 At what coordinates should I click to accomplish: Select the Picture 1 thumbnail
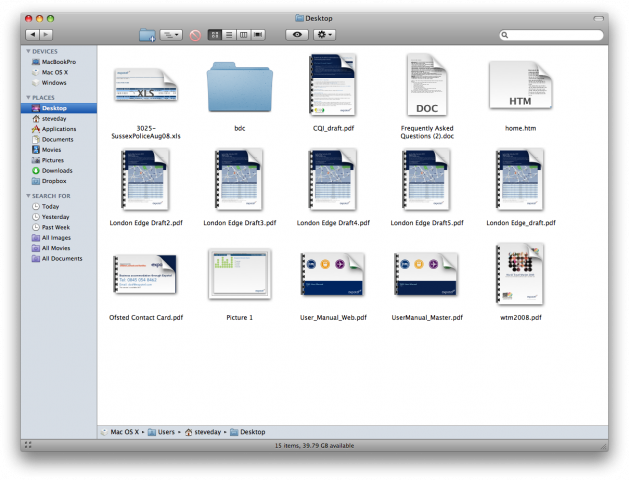coord(240,274)
